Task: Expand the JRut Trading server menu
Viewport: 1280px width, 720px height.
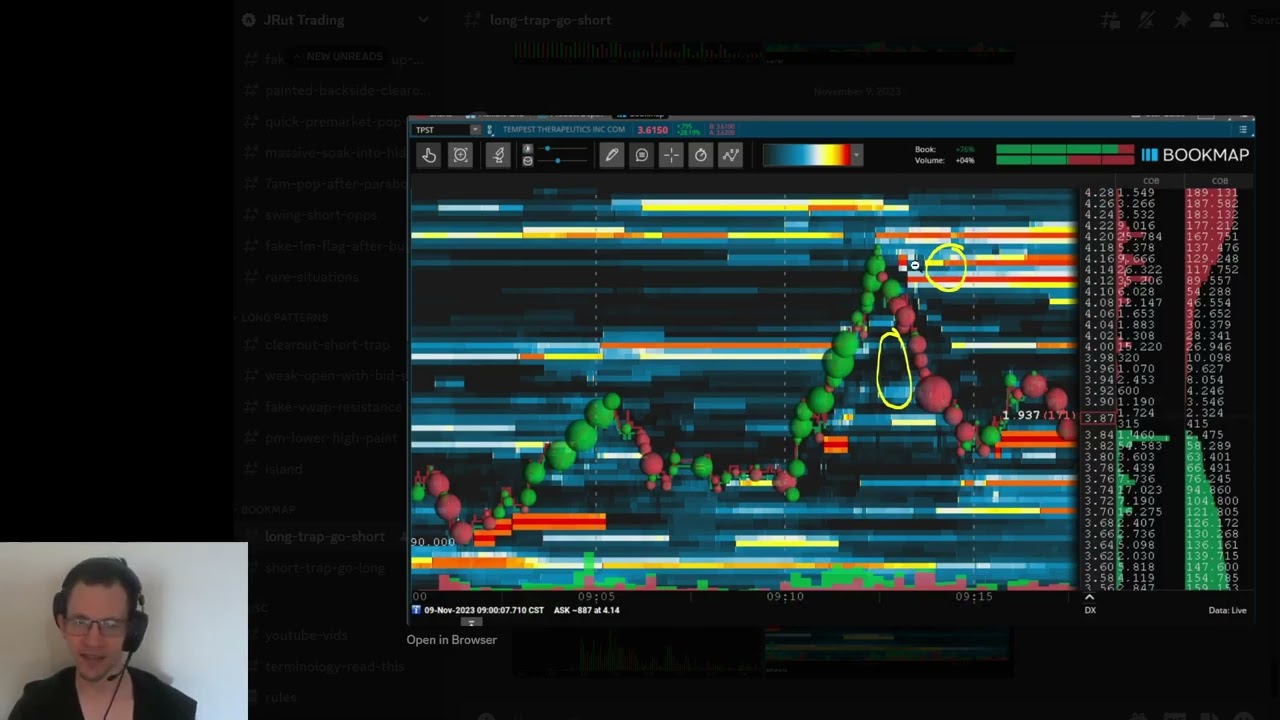Action: tap(423, 20)
